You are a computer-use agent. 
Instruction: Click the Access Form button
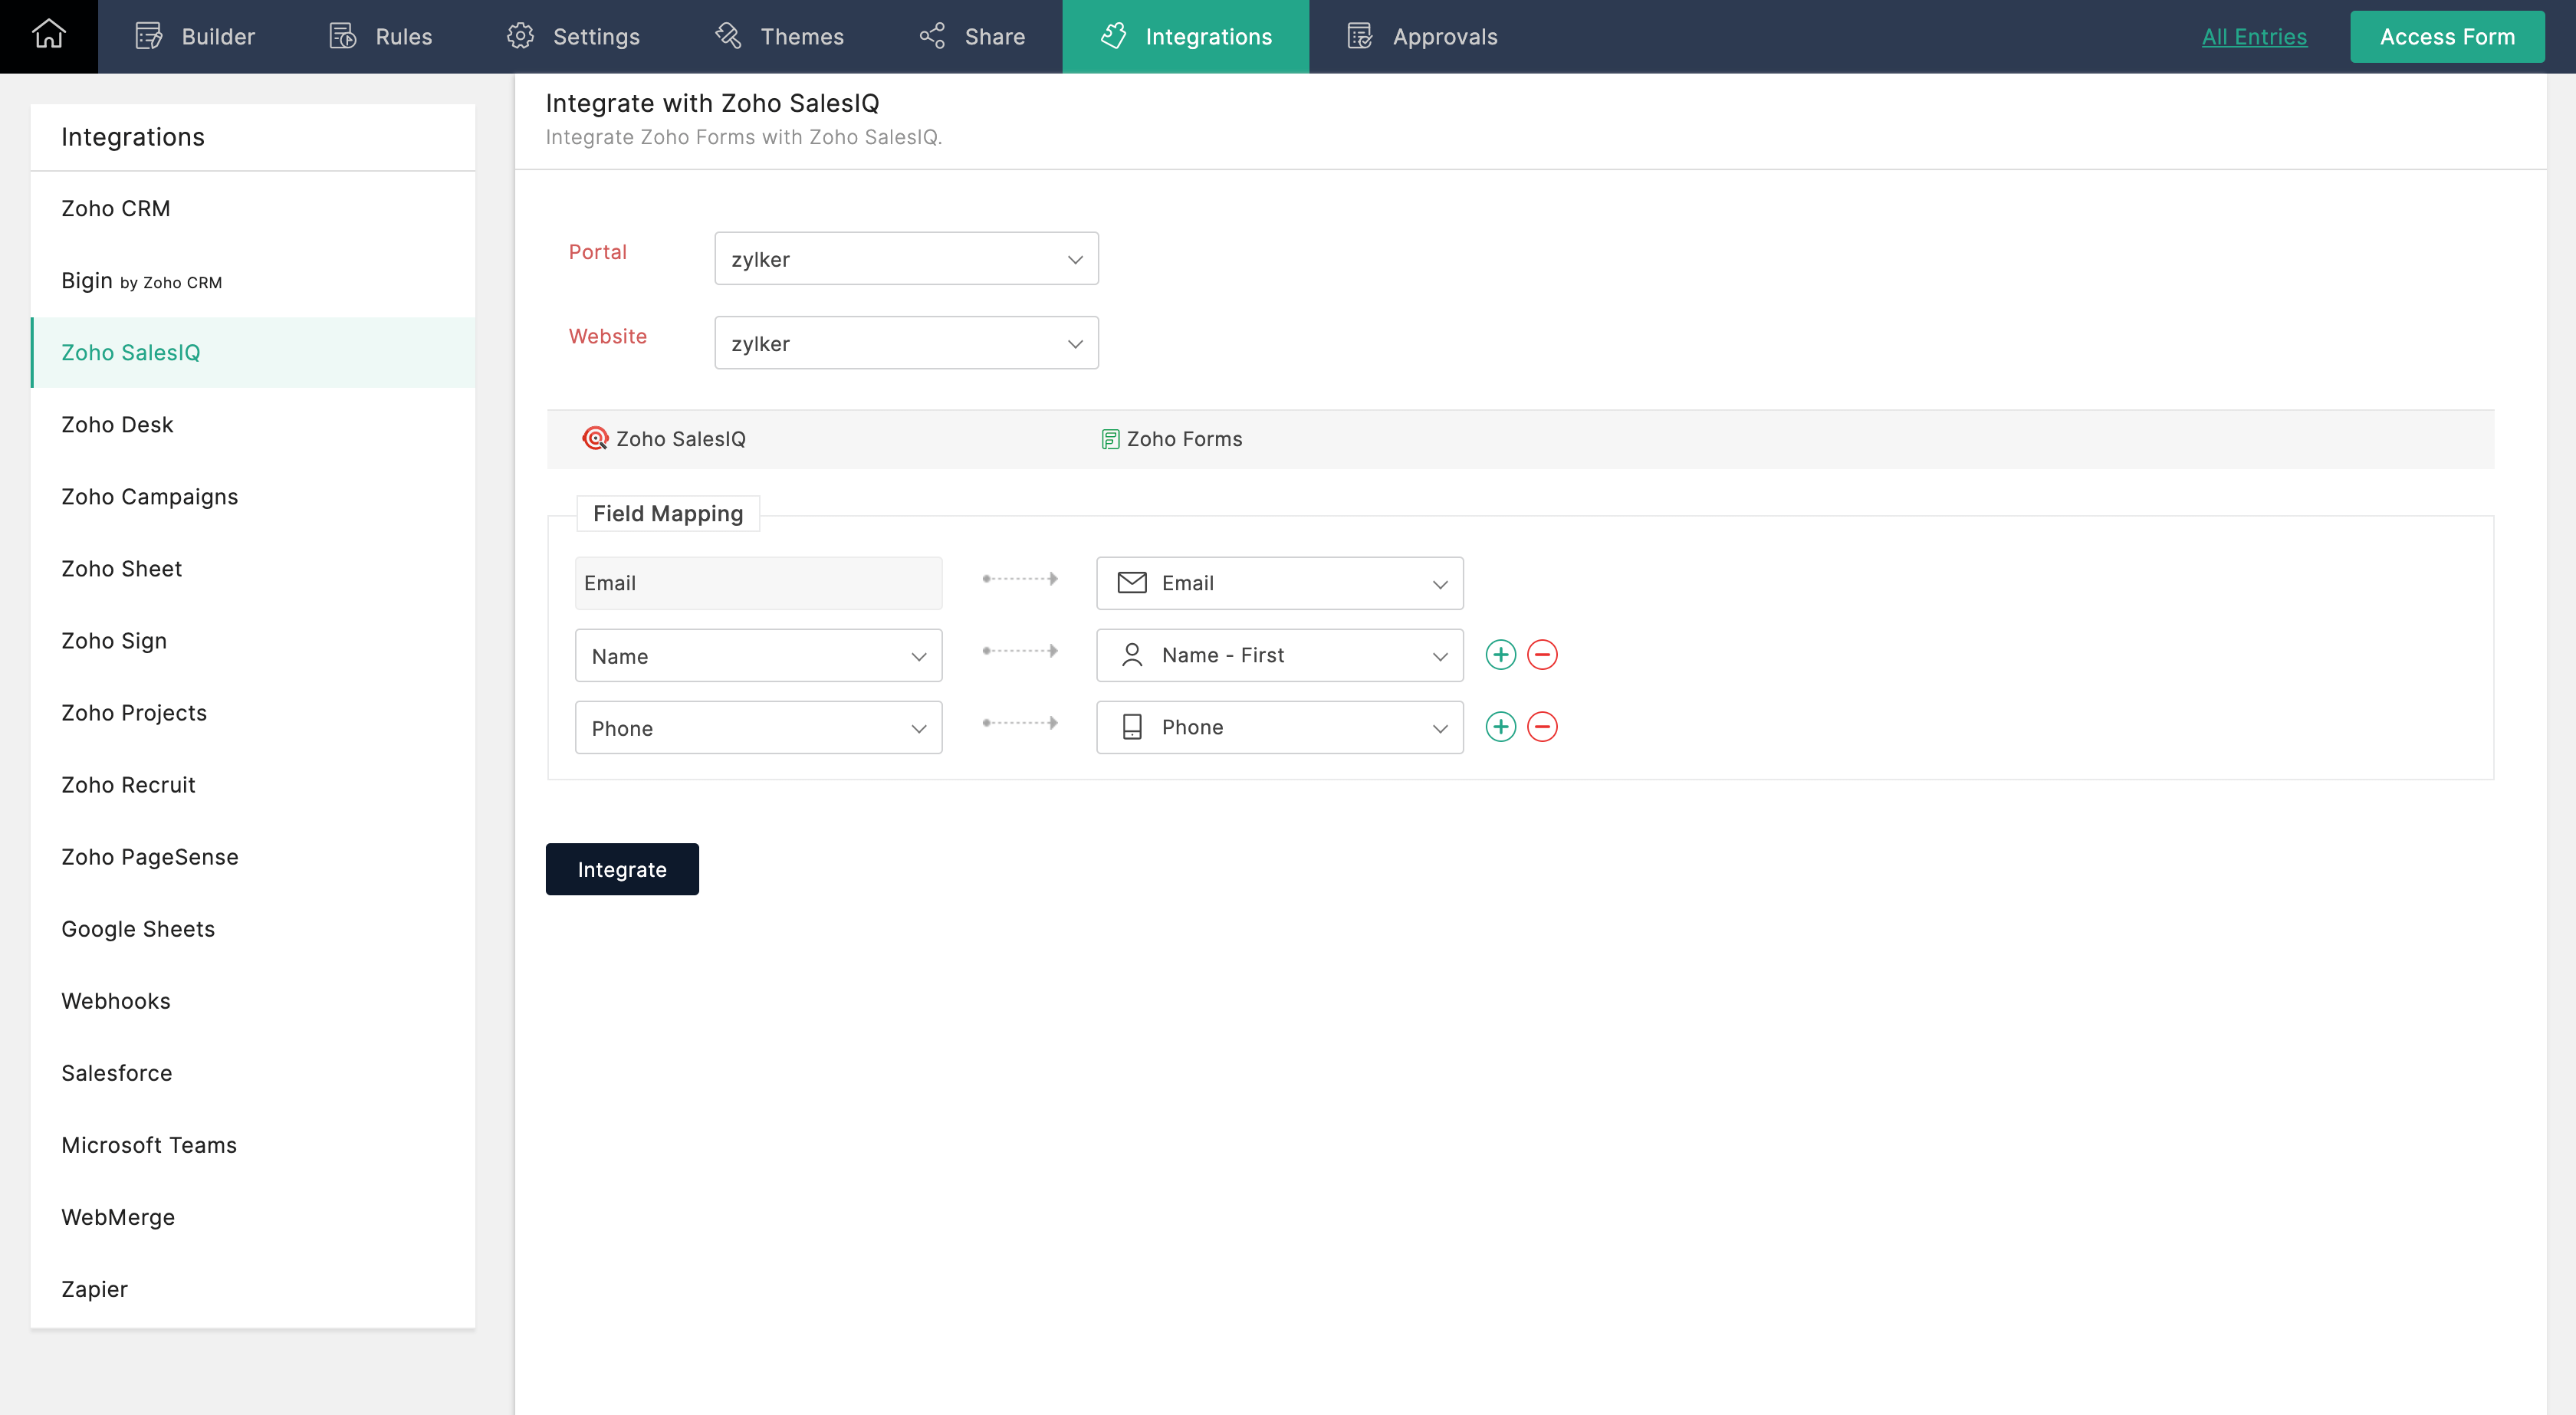point(2447,34)
